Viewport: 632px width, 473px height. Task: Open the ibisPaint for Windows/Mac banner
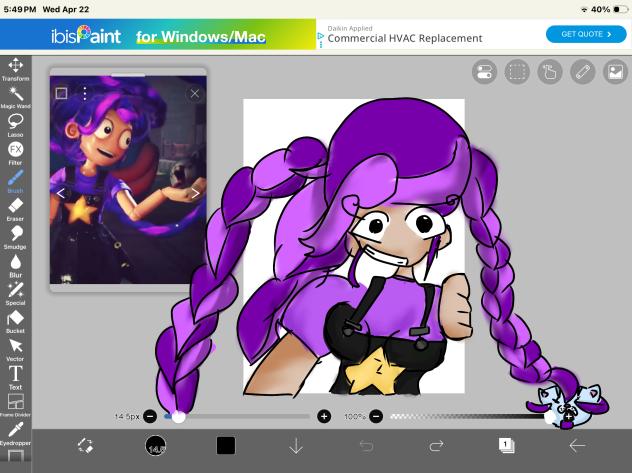[158, 34]
